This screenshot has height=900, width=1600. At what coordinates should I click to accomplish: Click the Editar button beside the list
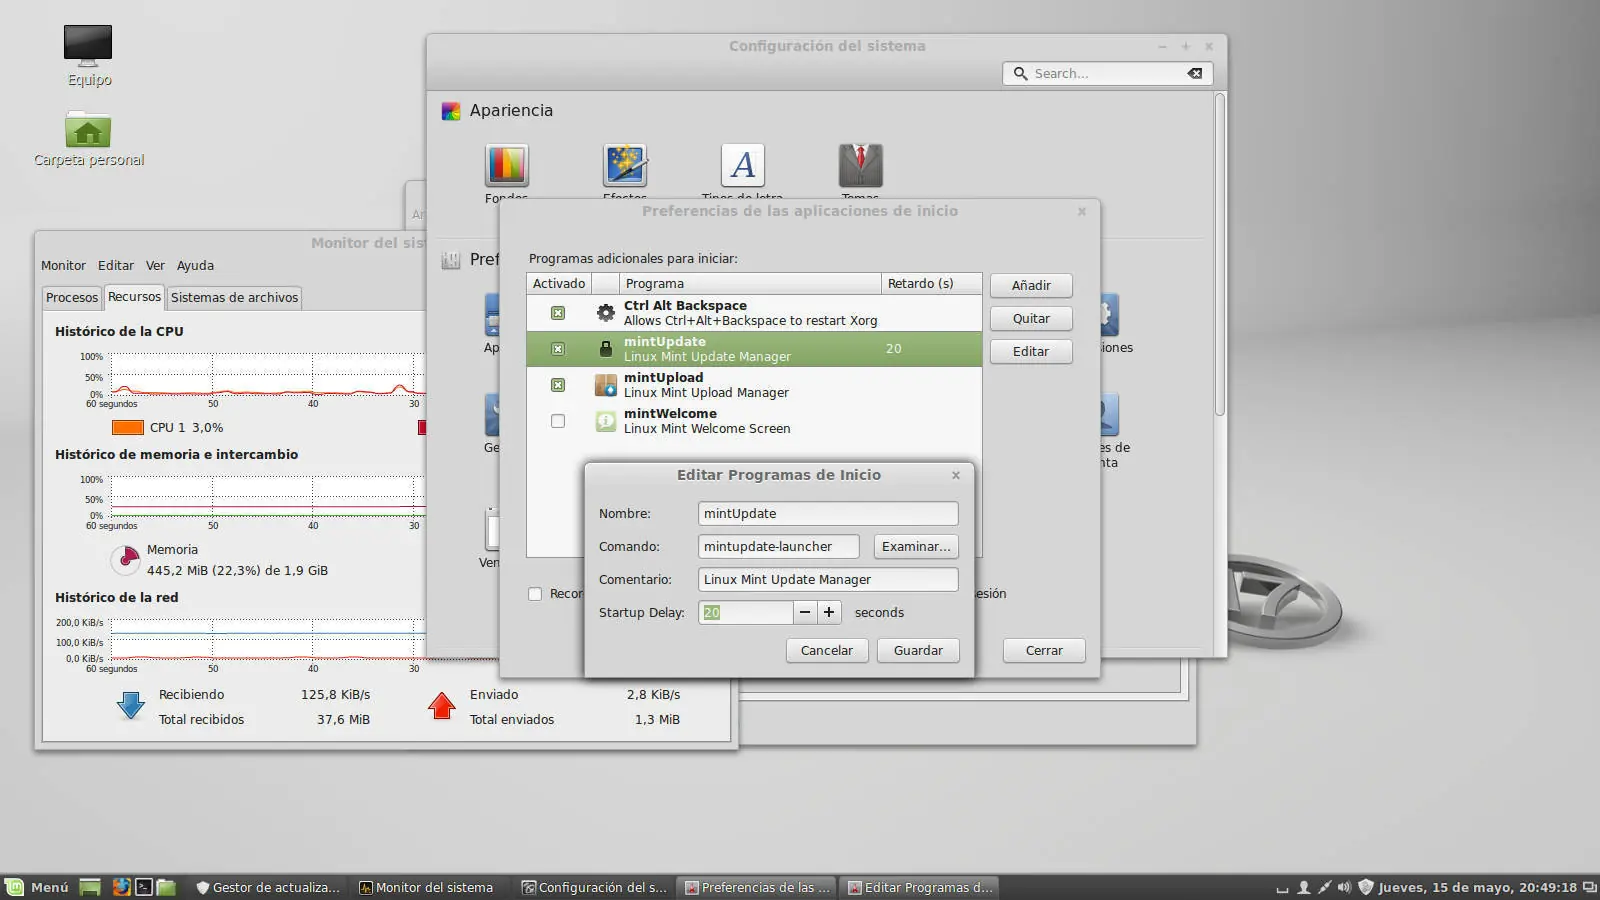[x=1031, y=351]
